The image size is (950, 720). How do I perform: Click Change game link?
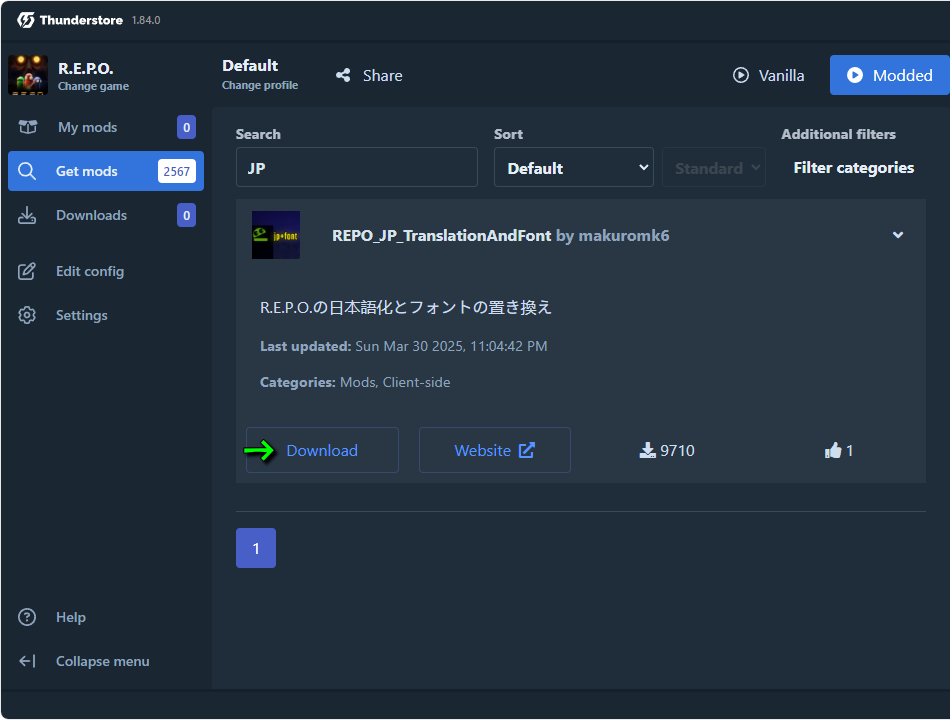point(93,86)
